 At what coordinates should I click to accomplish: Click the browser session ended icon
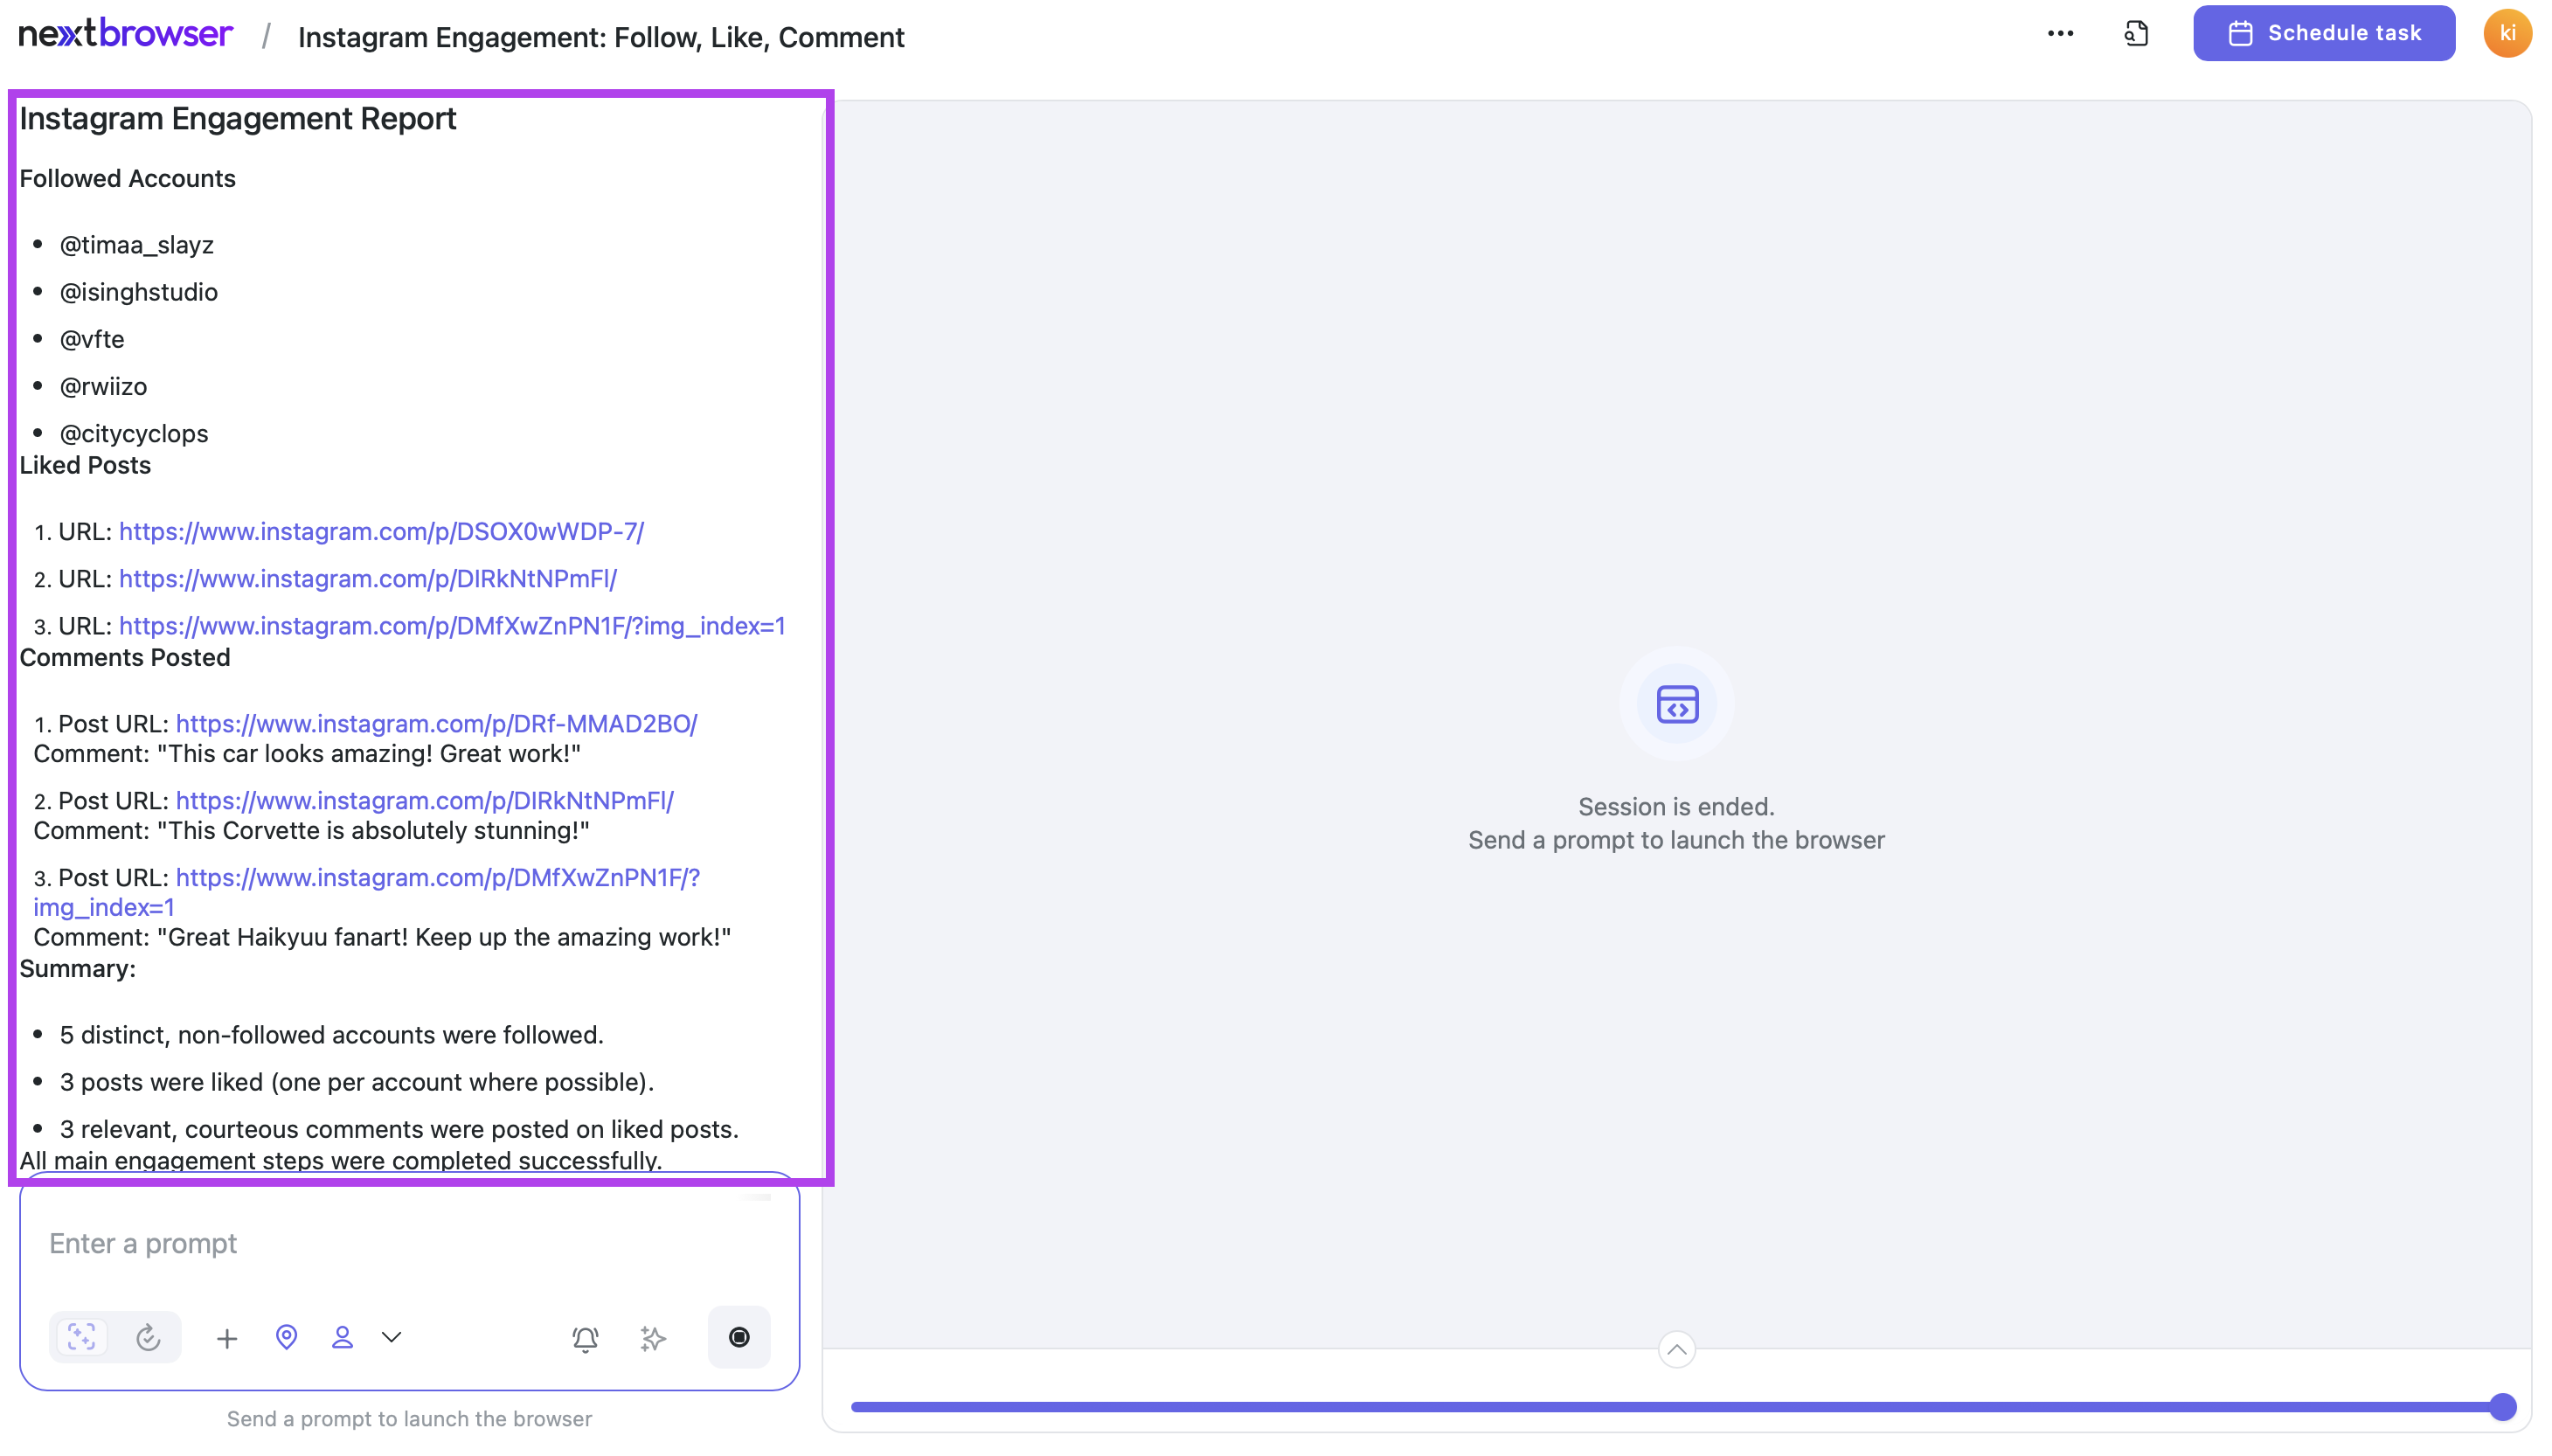(x=1676, y=704)
